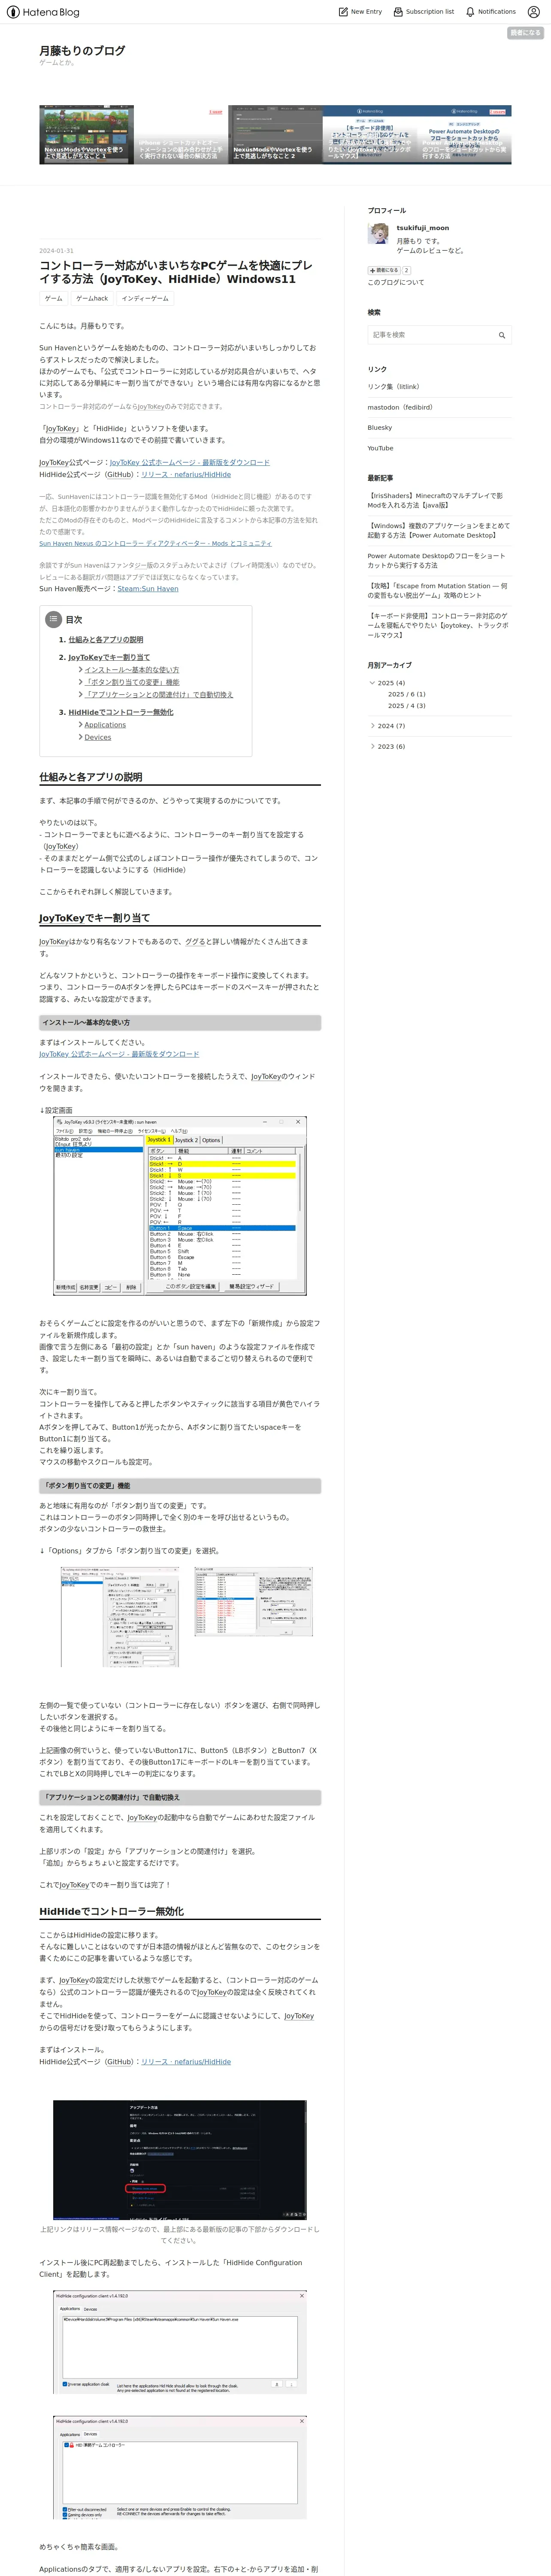Open the user account avatar in header
The width and height of the screenshot is (551, 2576).
pos(534,12)
